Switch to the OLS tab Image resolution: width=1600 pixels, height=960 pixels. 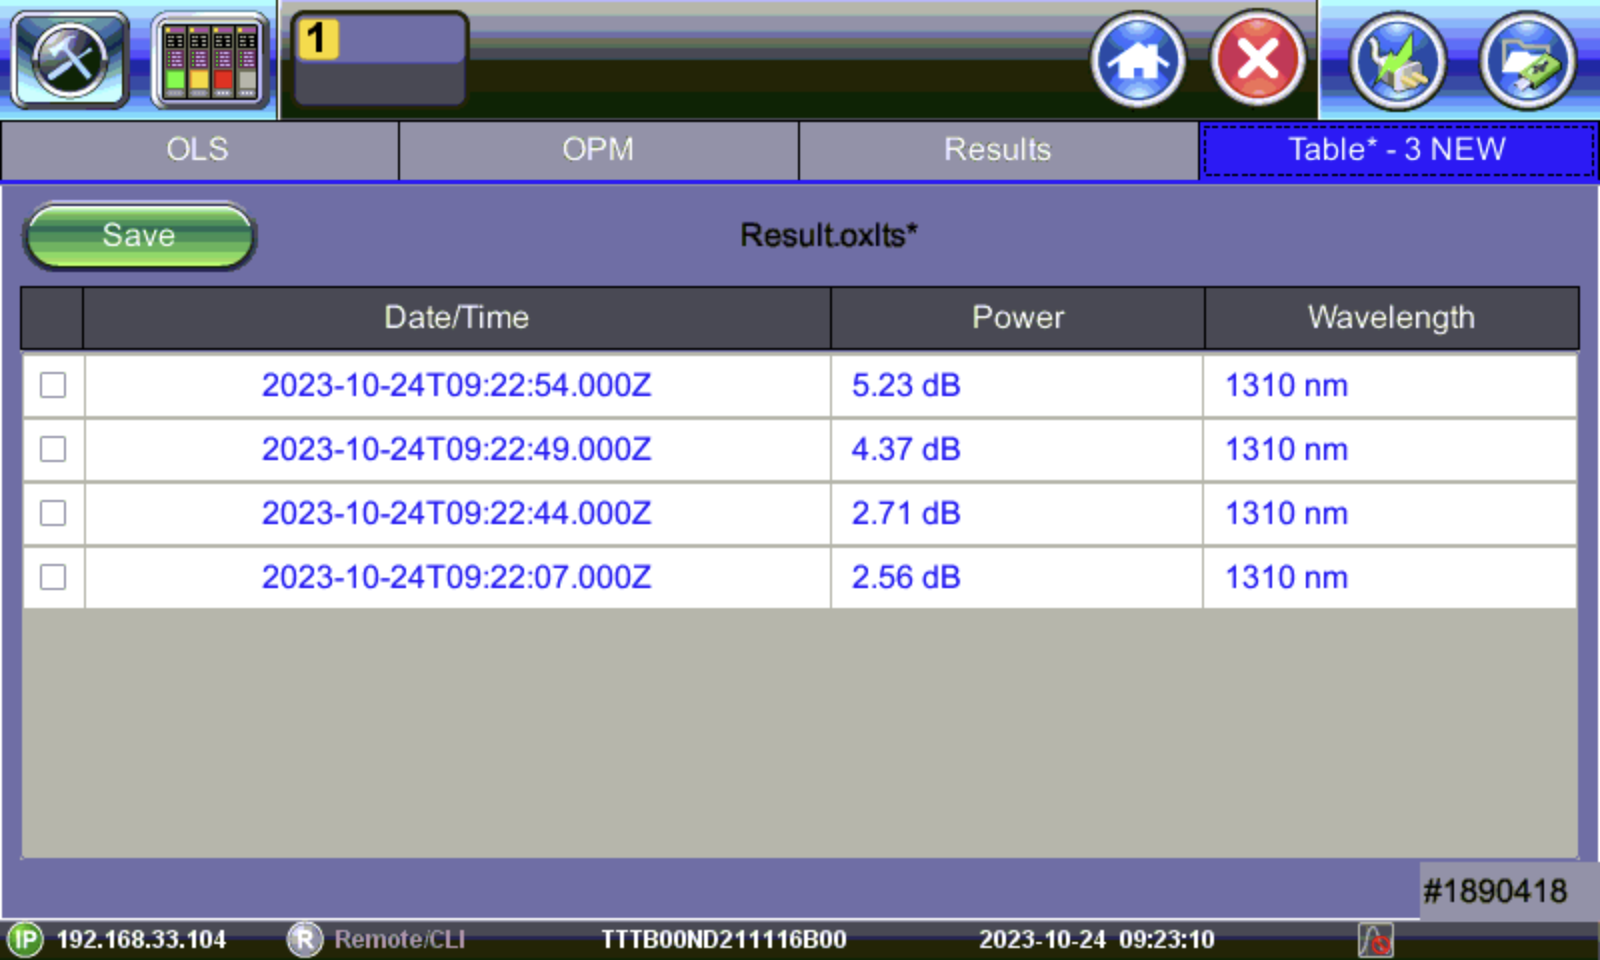coord(198,150)
